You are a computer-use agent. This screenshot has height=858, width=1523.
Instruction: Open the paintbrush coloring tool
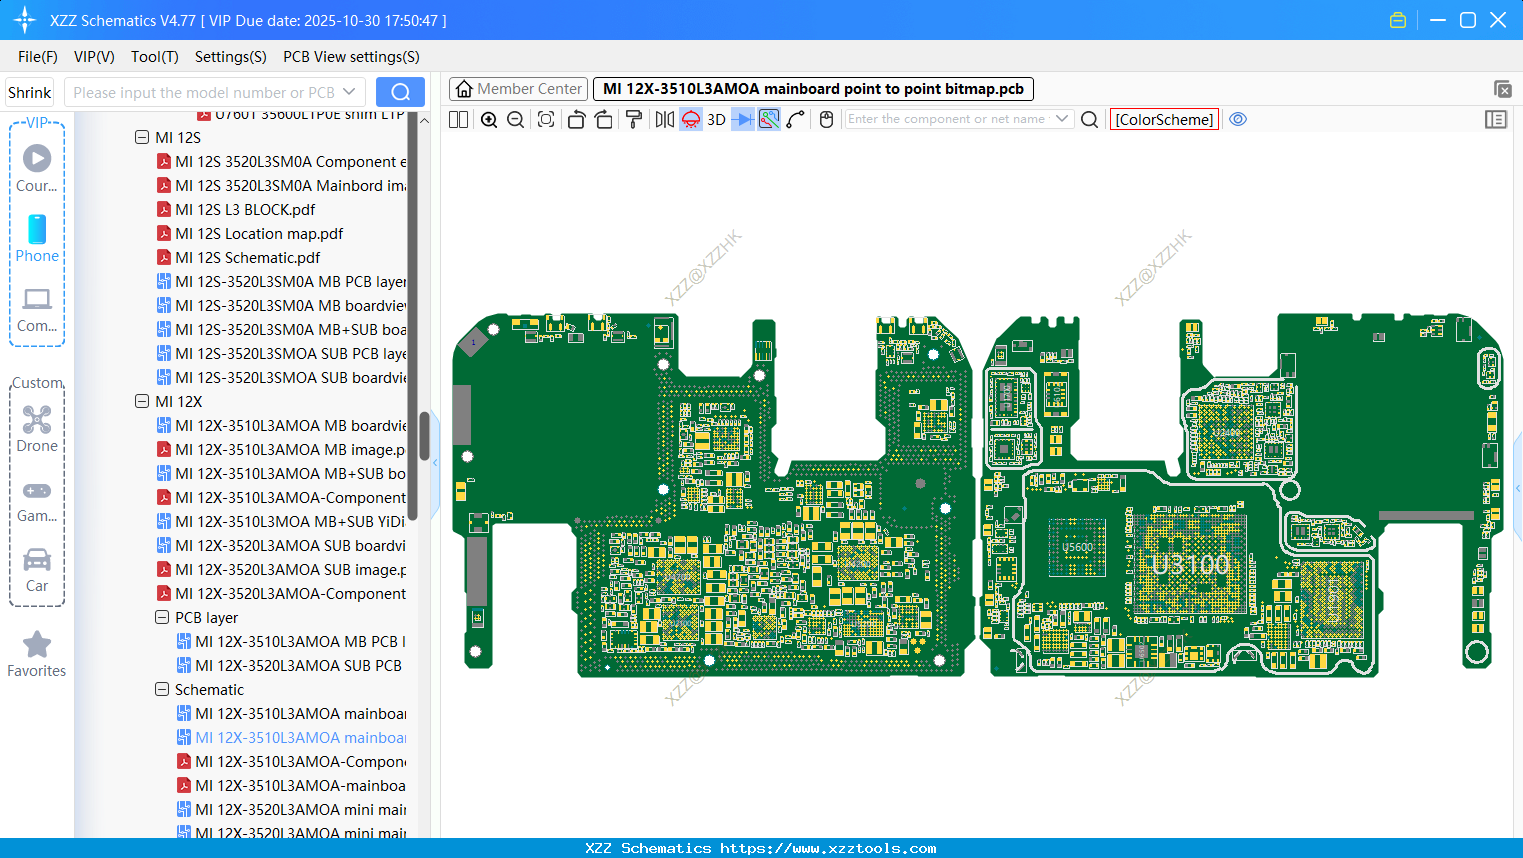(631, 119)
